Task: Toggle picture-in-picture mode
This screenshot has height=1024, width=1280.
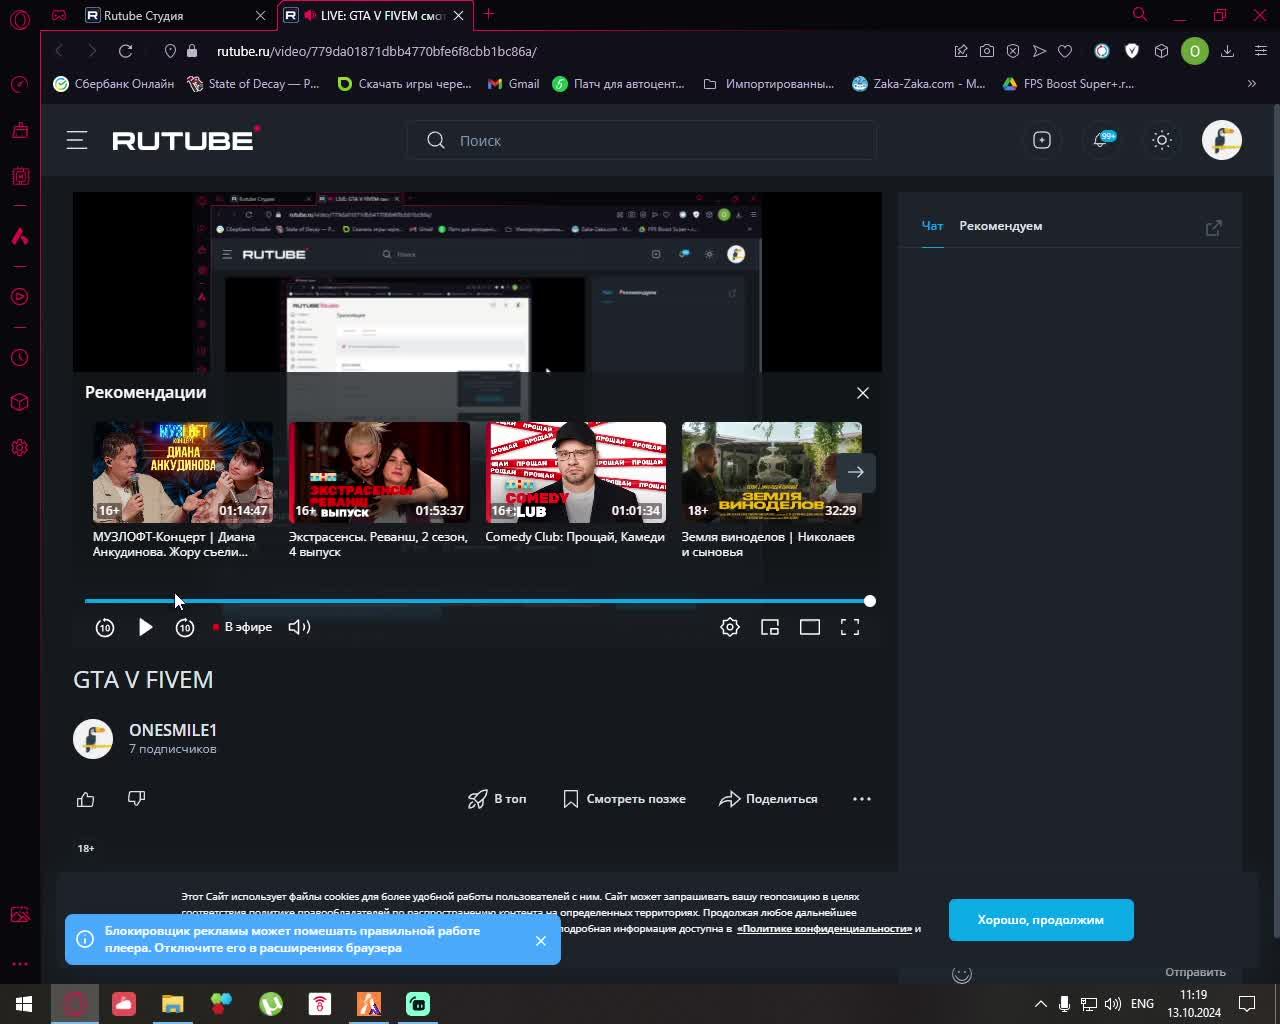Action: (x=770, y=627)
